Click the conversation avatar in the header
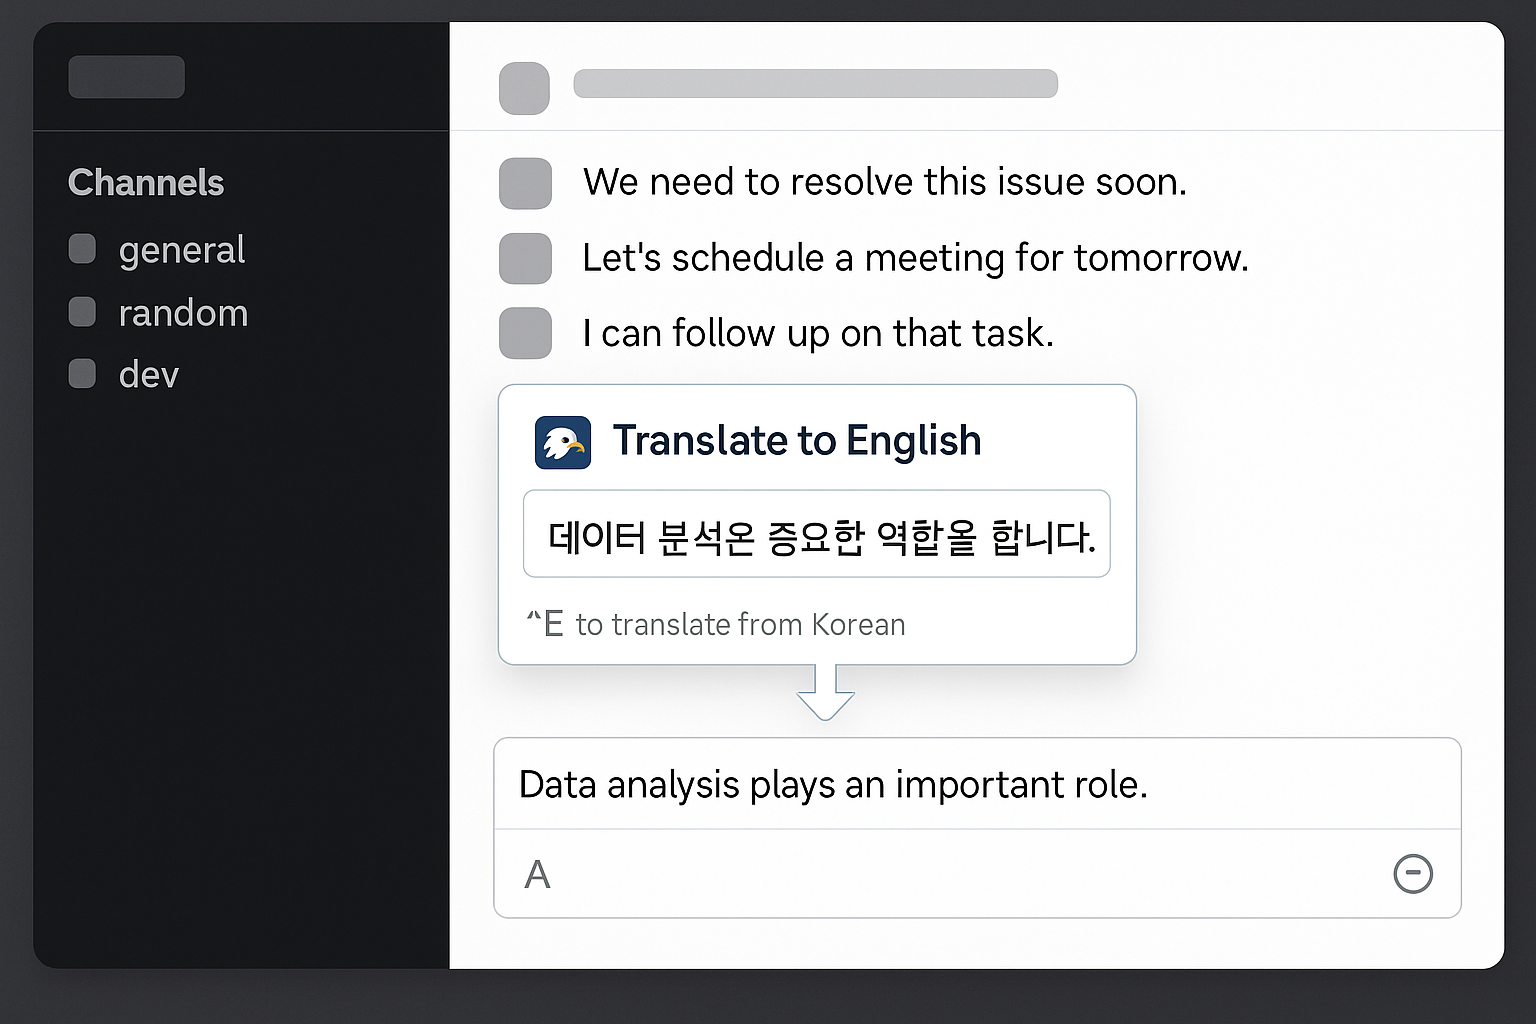1536x1024 pixels. click(524, 88)
